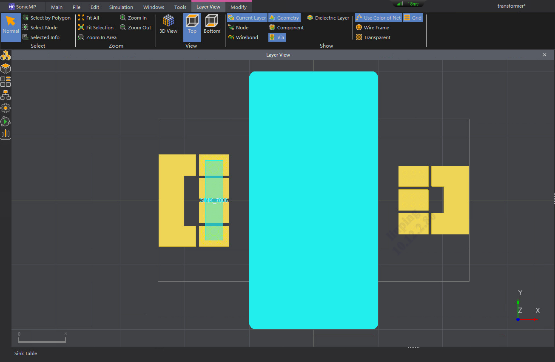Click the scale bar at bottom left

click(42, 338)
